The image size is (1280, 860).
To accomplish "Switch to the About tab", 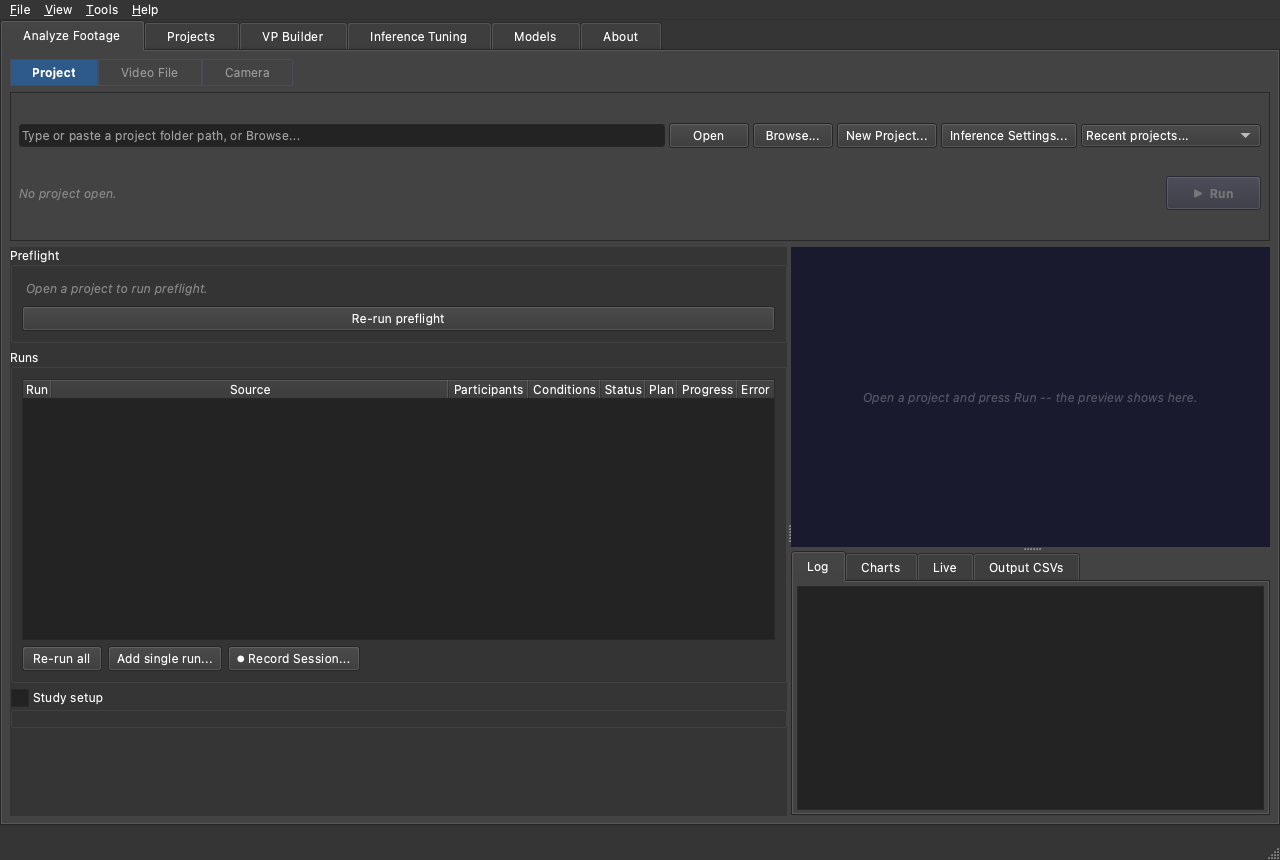I will [620, 36].
